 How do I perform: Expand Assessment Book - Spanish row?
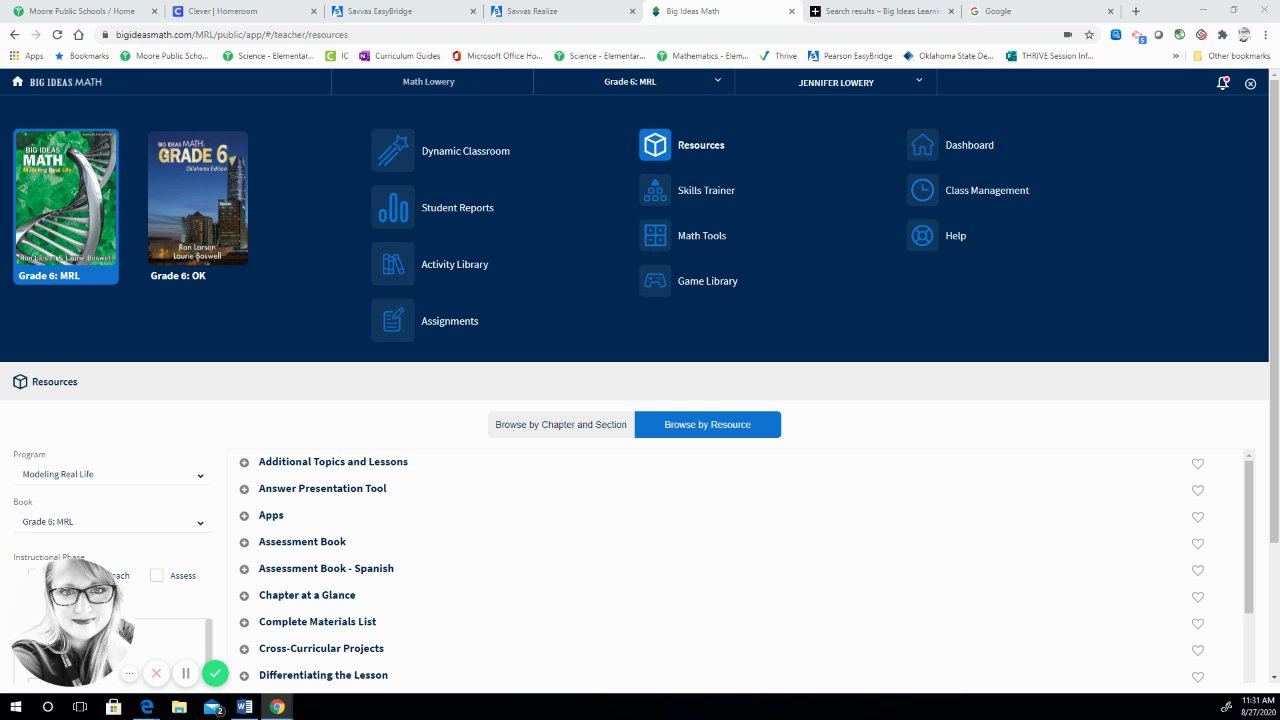pos(244,569)
